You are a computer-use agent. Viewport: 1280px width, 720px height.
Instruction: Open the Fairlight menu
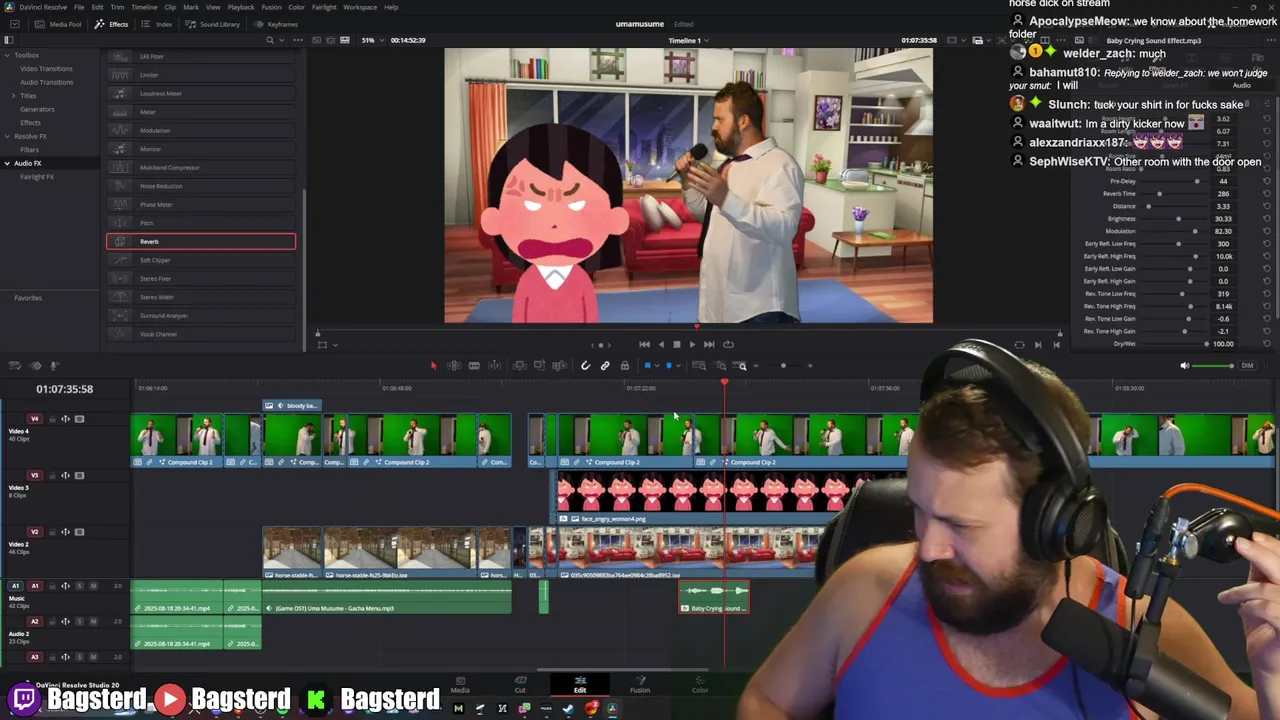324,7
